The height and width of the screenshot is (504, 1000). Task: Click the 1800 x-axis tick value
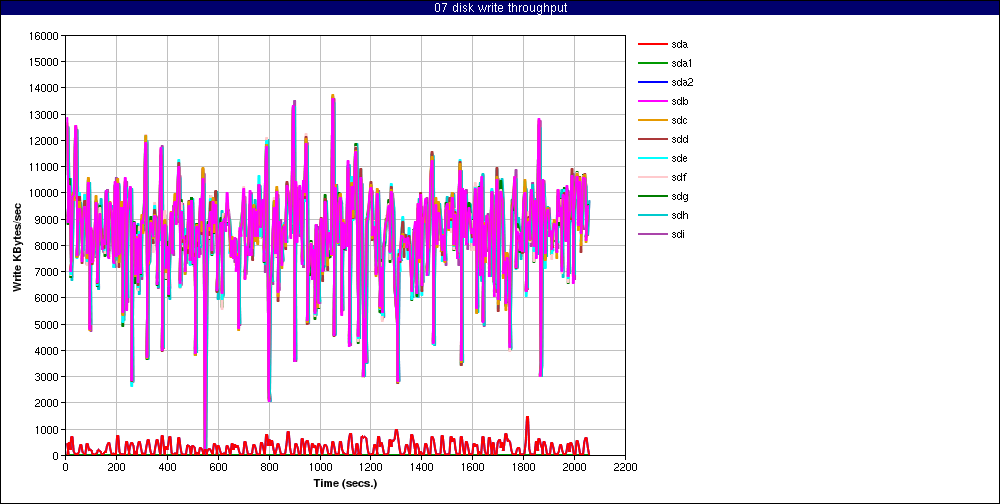point(523,467)
